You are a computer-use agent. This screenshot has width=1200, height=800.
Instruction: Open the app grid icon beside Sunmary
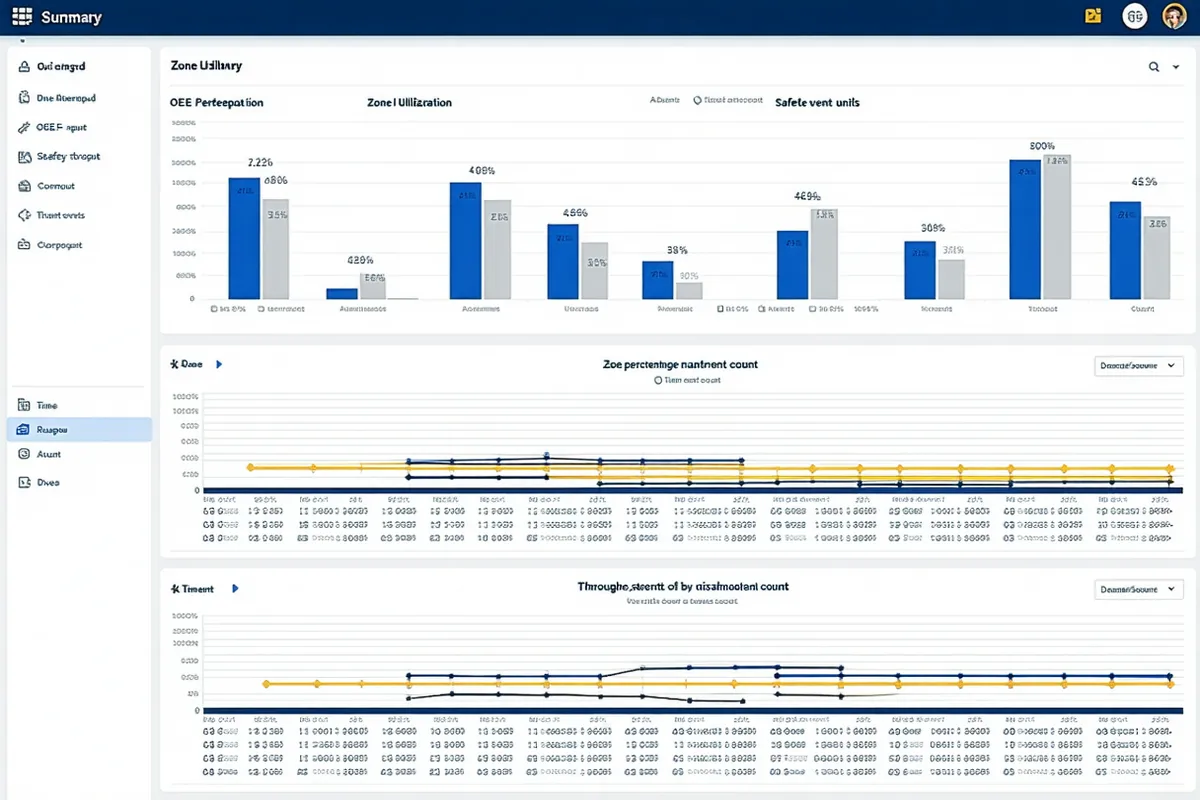(x=22, y=17)
